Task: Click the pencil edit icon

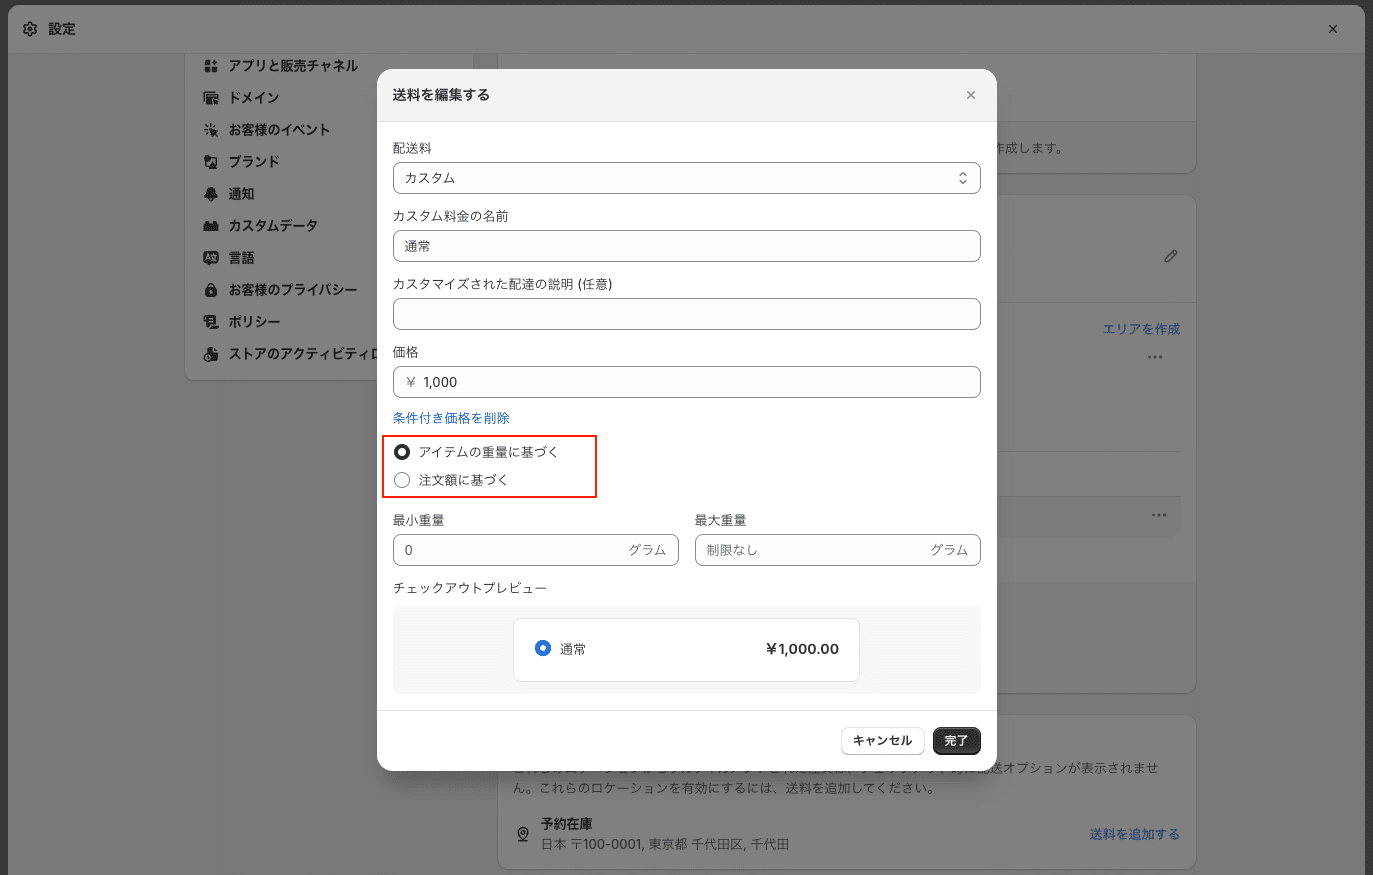Action: [x=1170, y=256]
